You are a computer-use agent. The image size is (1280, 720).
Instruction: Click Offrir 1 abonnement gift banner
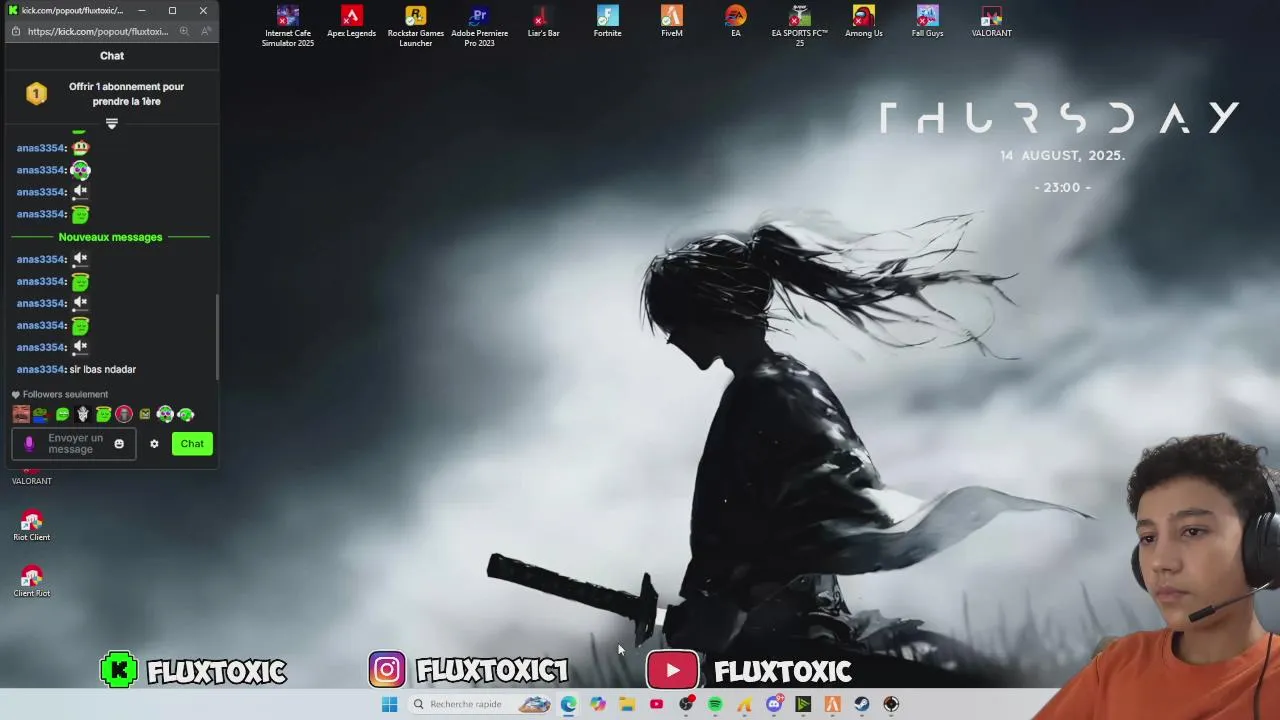click(126, 94)
